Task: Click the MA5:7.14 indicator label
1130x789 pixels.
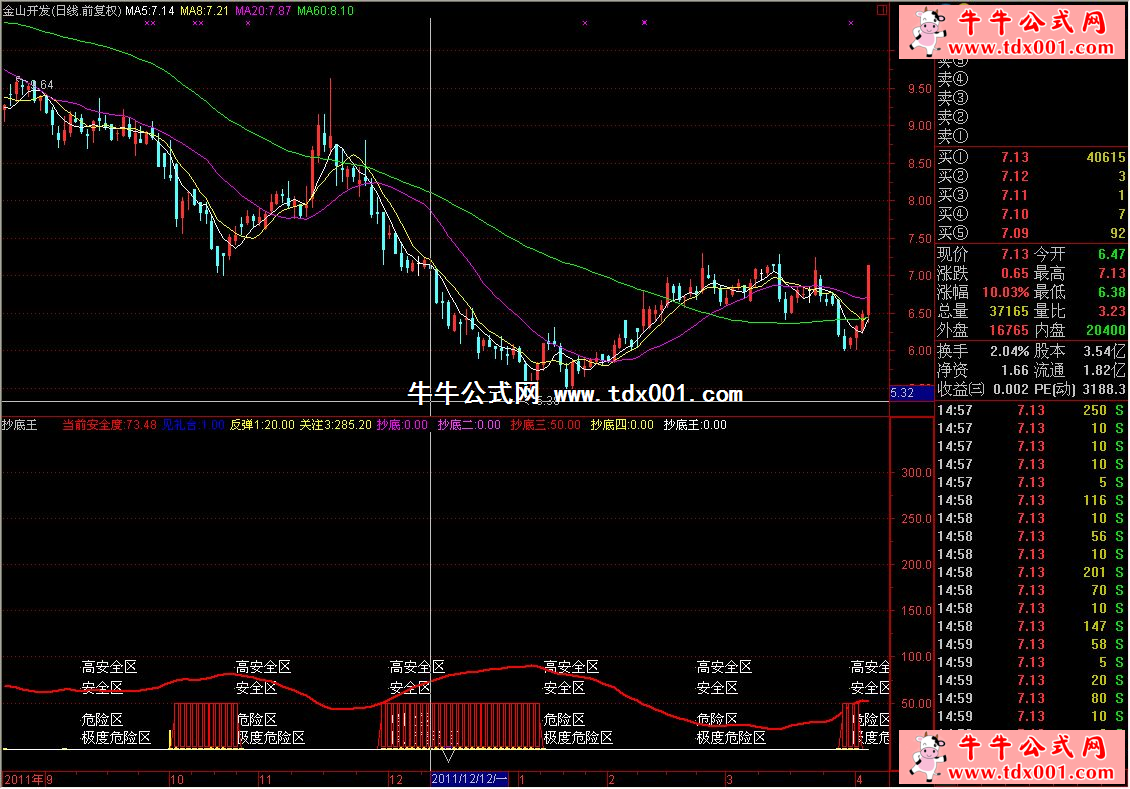Action: pos(150,11)
